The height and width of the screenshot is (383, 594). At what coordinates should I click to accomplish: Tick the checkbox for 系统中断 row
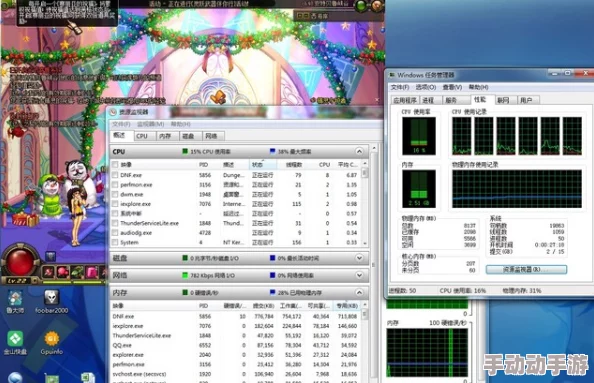pyautogui.click(x=115, y=213)
